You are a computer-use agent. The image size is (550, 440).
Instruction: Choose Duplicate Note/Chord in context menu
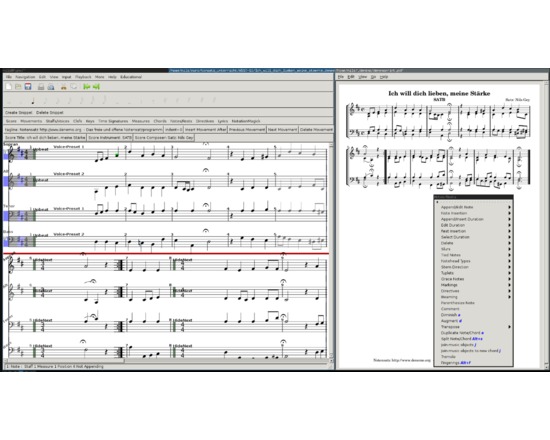tap(474, 333)
